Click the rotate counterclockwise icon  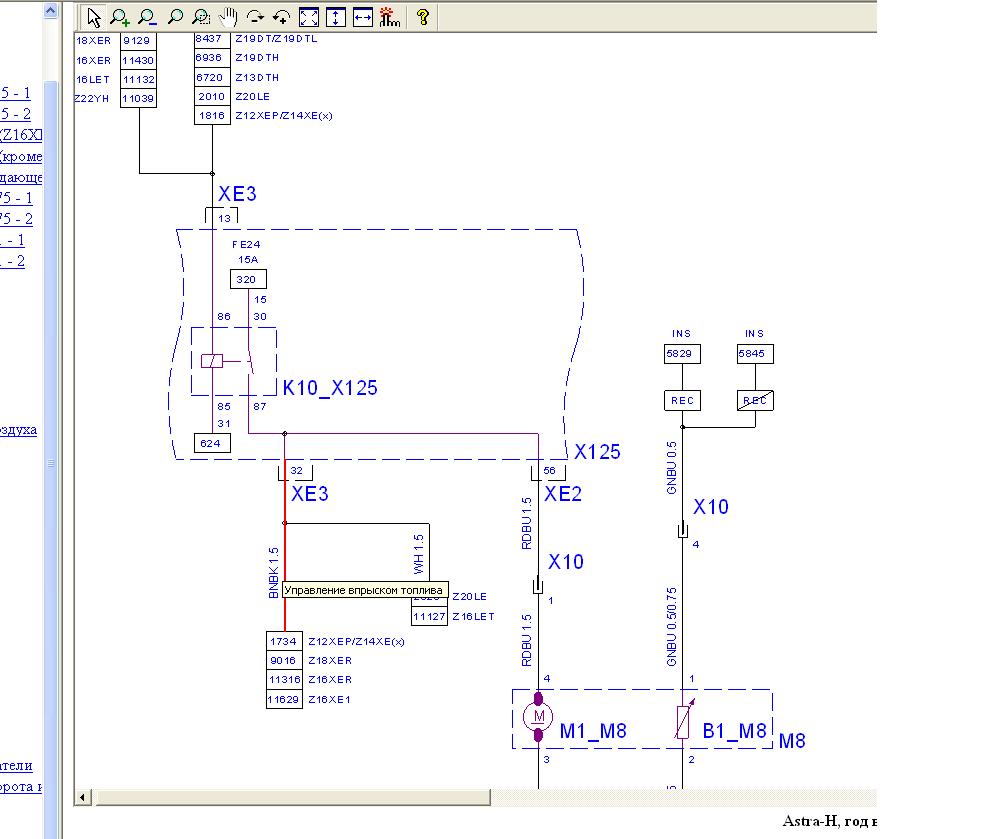281,17
